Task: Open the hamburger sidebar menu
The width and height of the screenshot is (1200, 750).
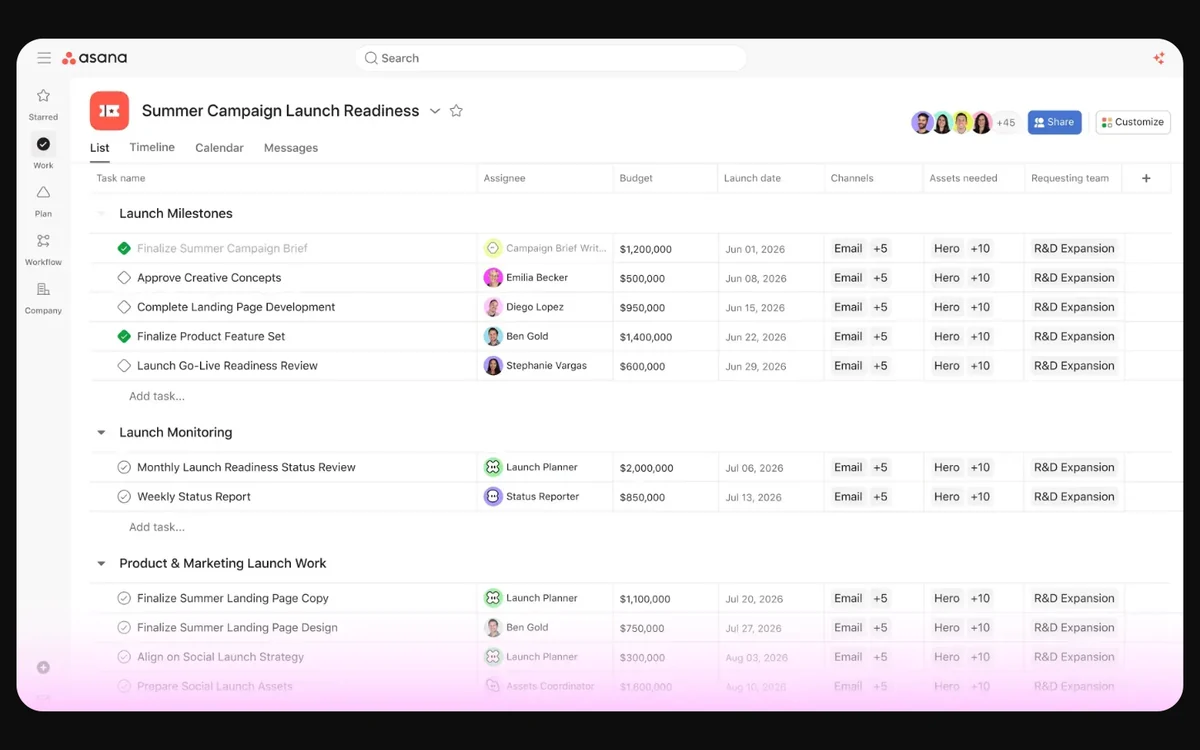Action: [44, 58]
